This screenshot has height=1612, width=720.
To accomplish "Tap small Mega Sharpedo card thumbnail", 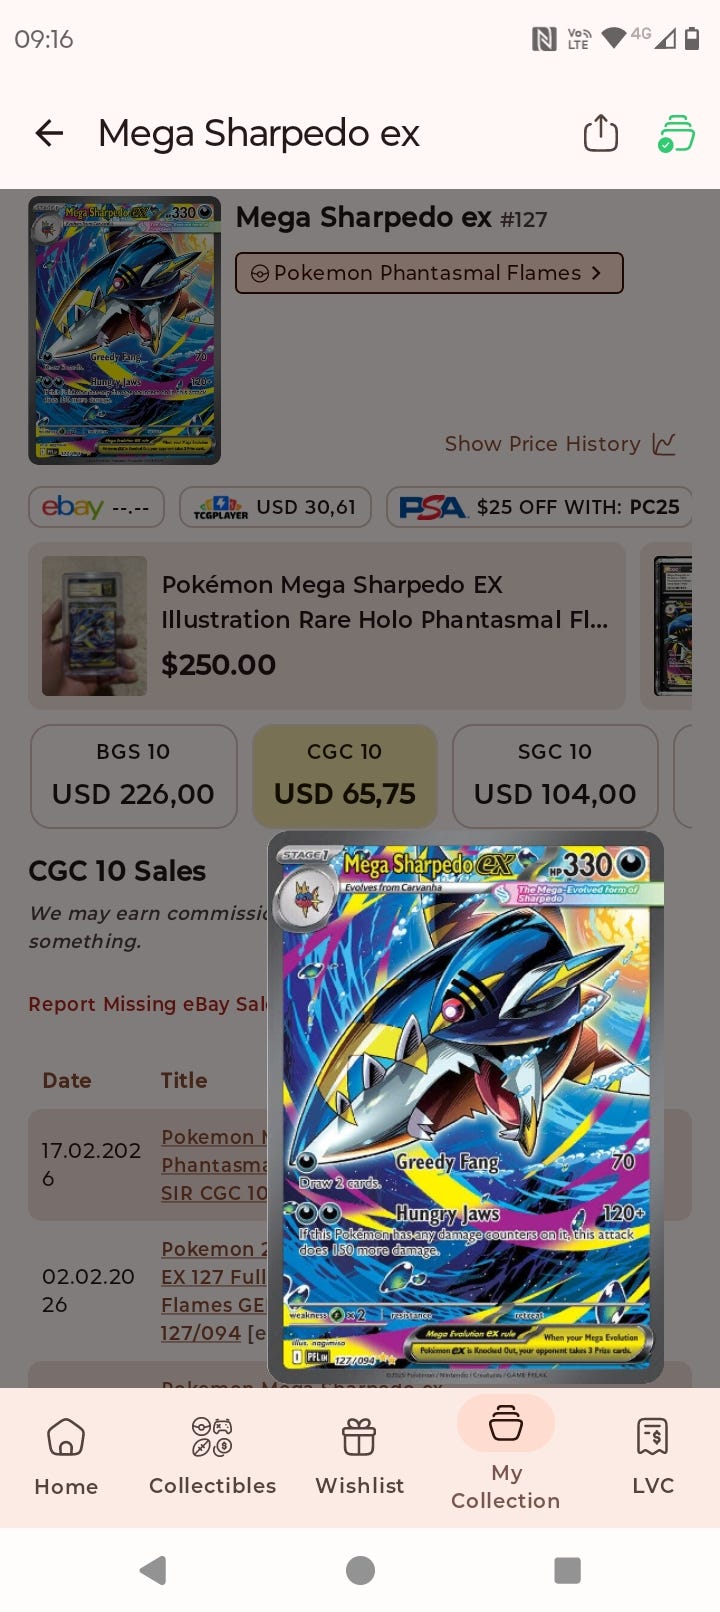I will tap(124, 330).
